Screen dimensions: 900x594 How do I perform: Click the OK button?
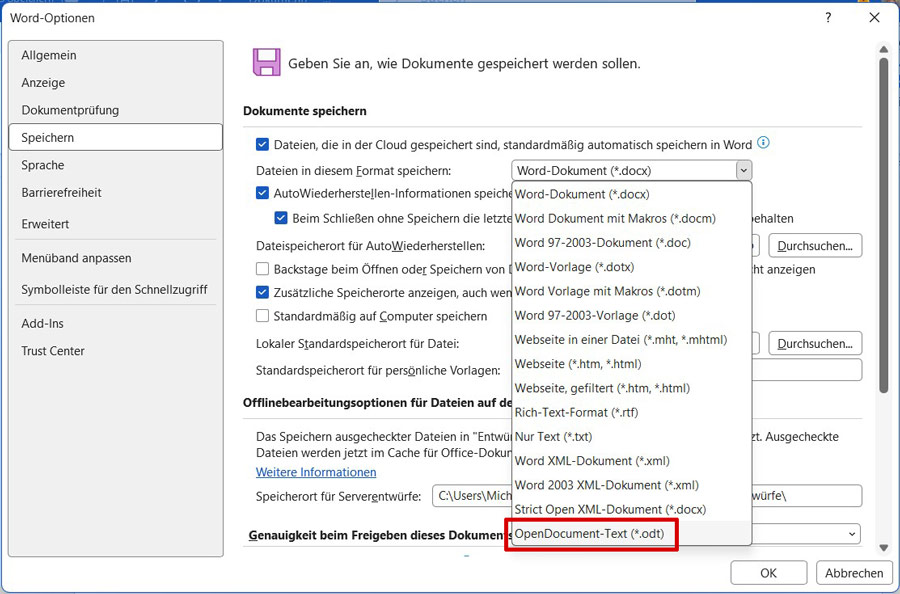768,573
